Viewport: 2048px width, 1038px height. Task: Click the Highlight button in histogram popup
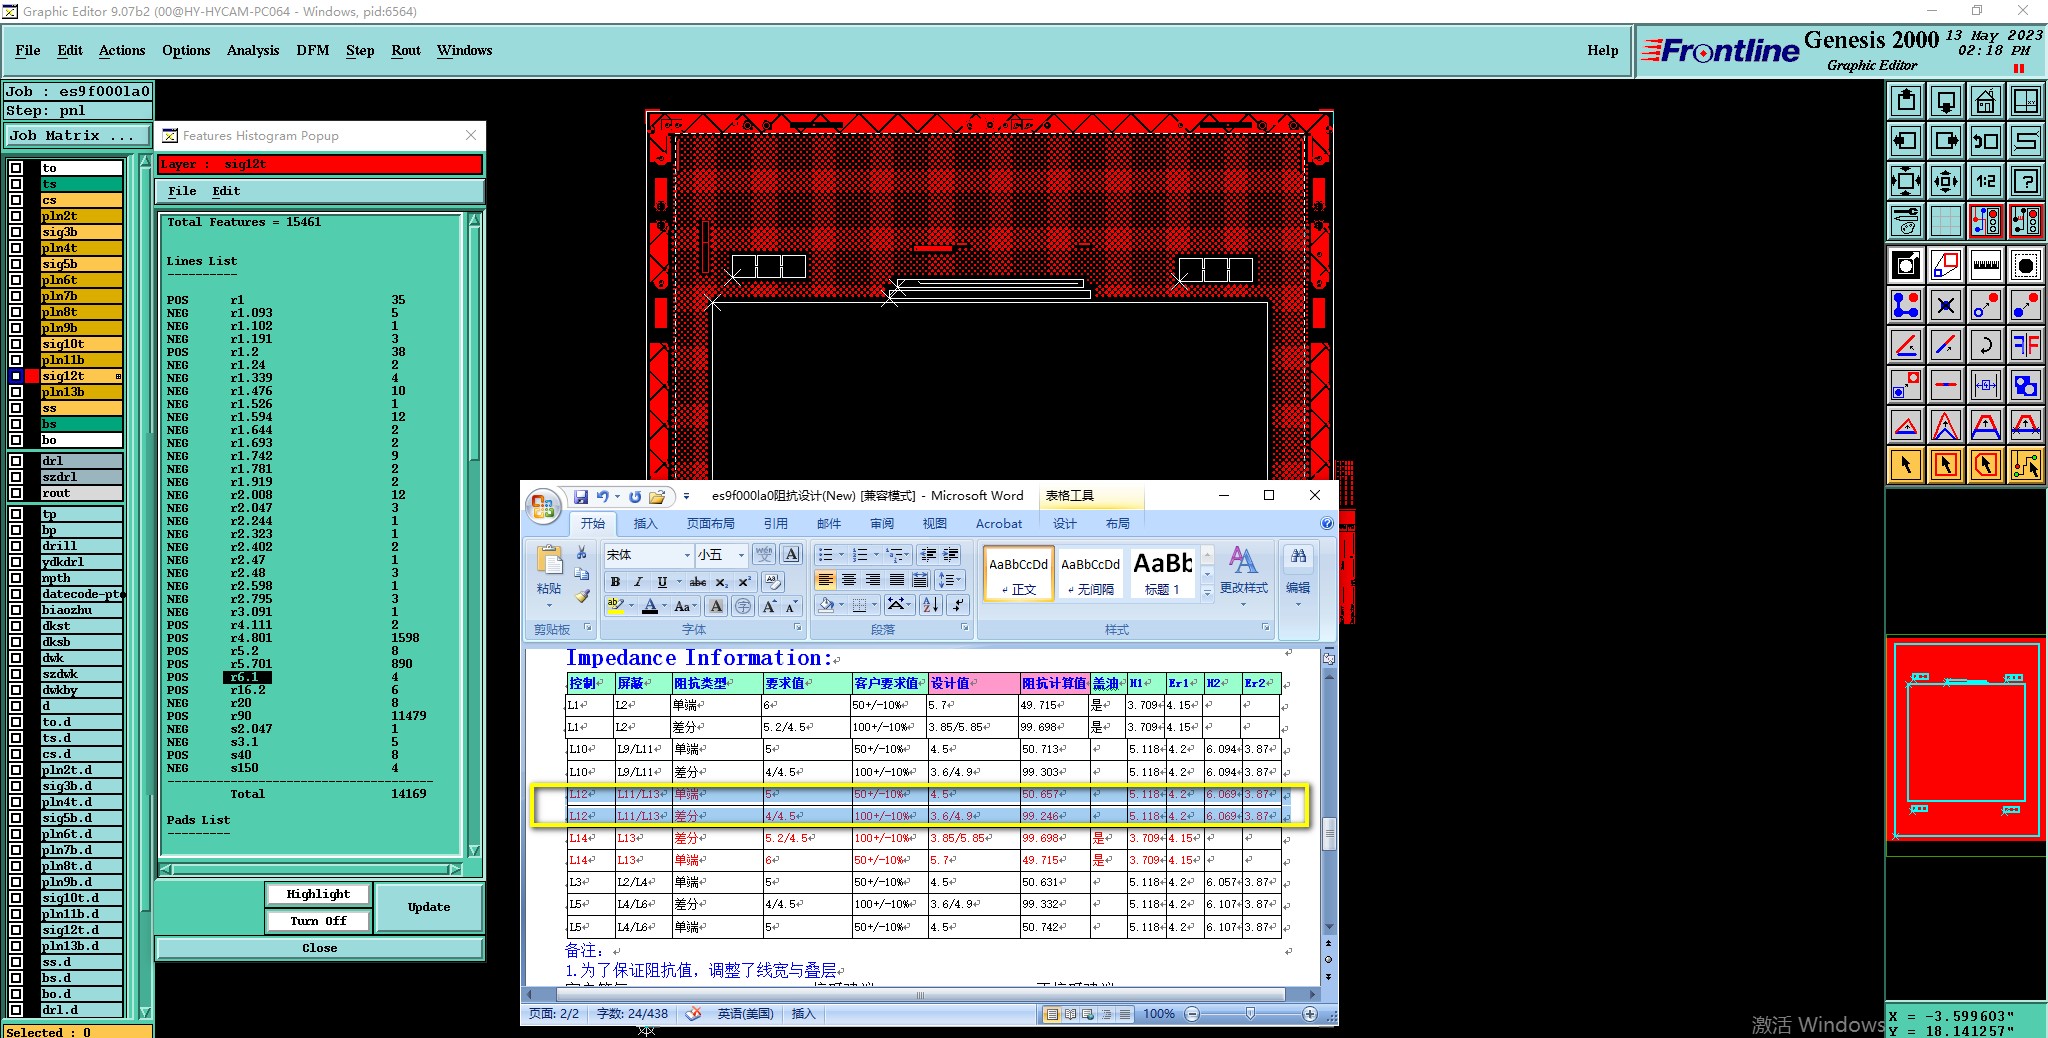(x=318, y=894)
